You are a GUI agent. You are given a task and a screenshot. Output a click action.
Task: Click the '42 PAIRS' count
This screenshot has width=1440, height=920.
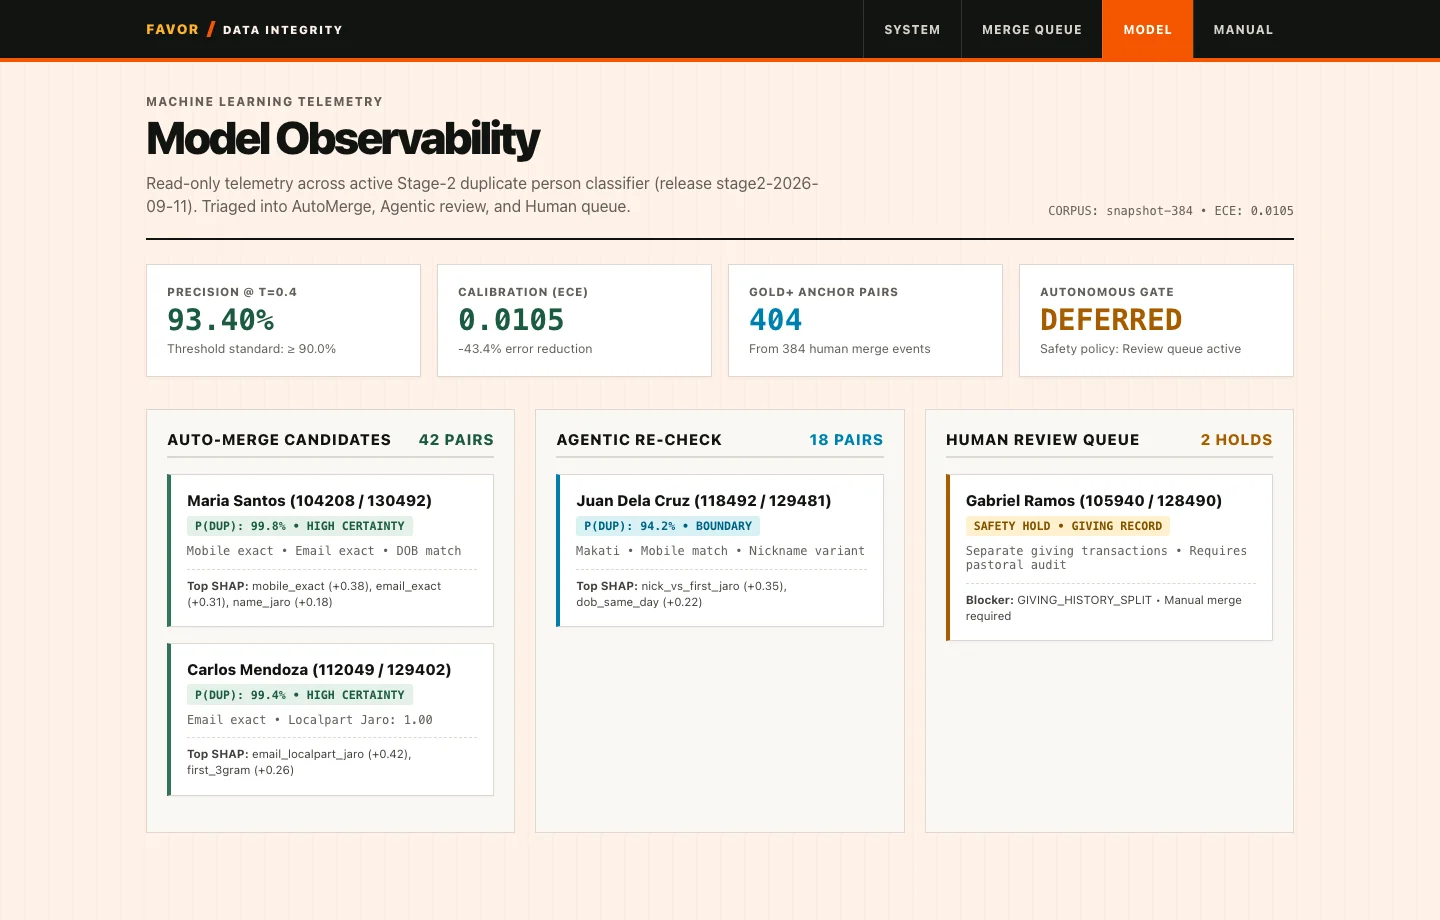456,440
